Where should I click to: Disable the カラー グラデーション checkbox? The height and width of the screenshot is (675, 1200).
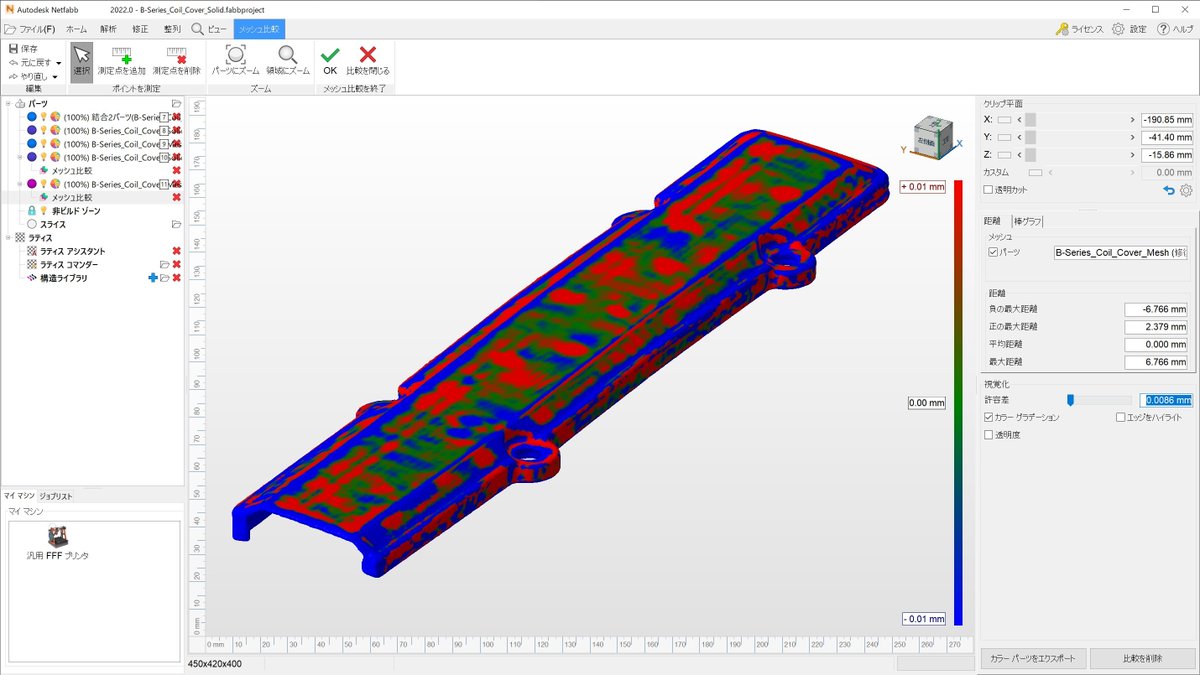click(989, 419)
